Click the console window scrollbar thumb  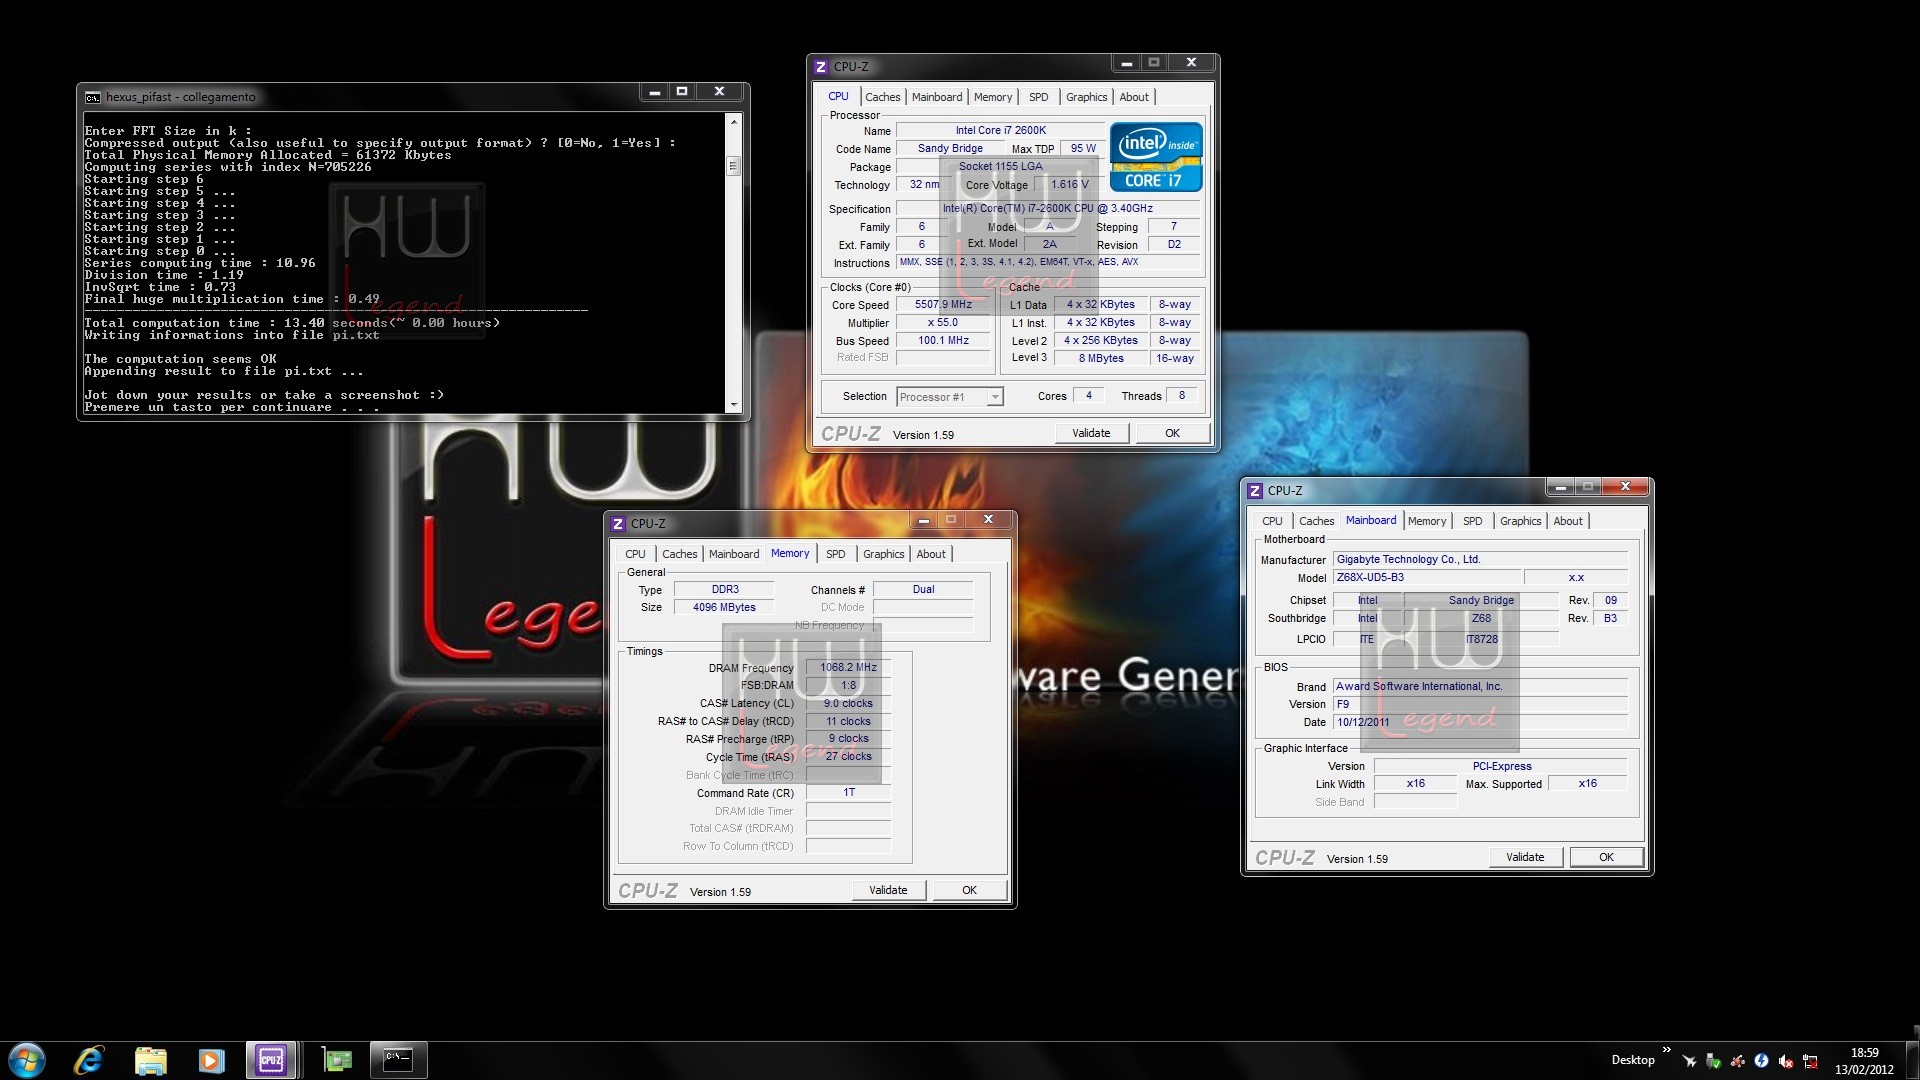pyautogui.click(x=734, y=166)
